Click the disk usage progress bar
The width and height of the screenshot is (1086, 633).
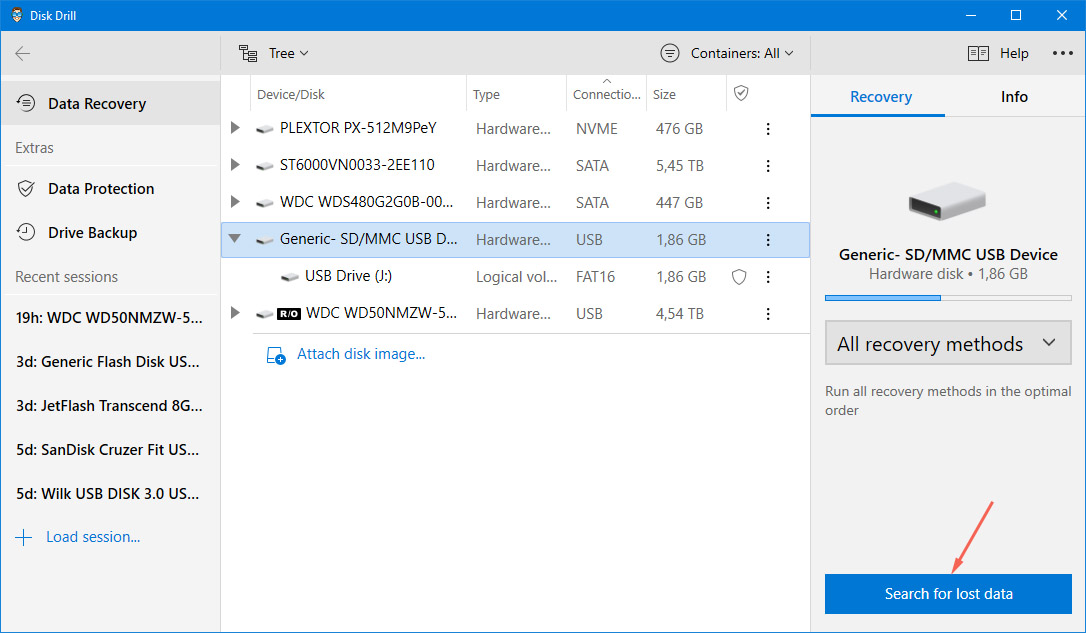click(948, 298)
